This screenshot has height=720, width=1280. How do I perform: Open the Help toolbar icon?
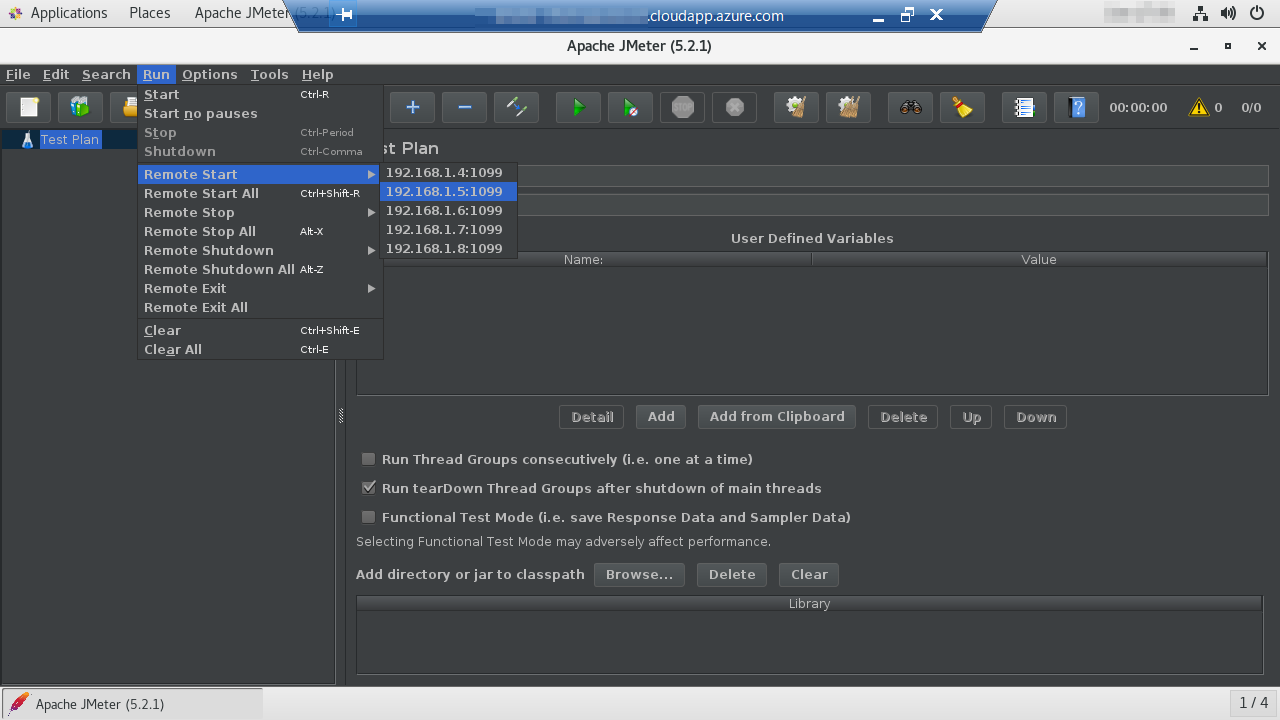(x=1076, y=107)
